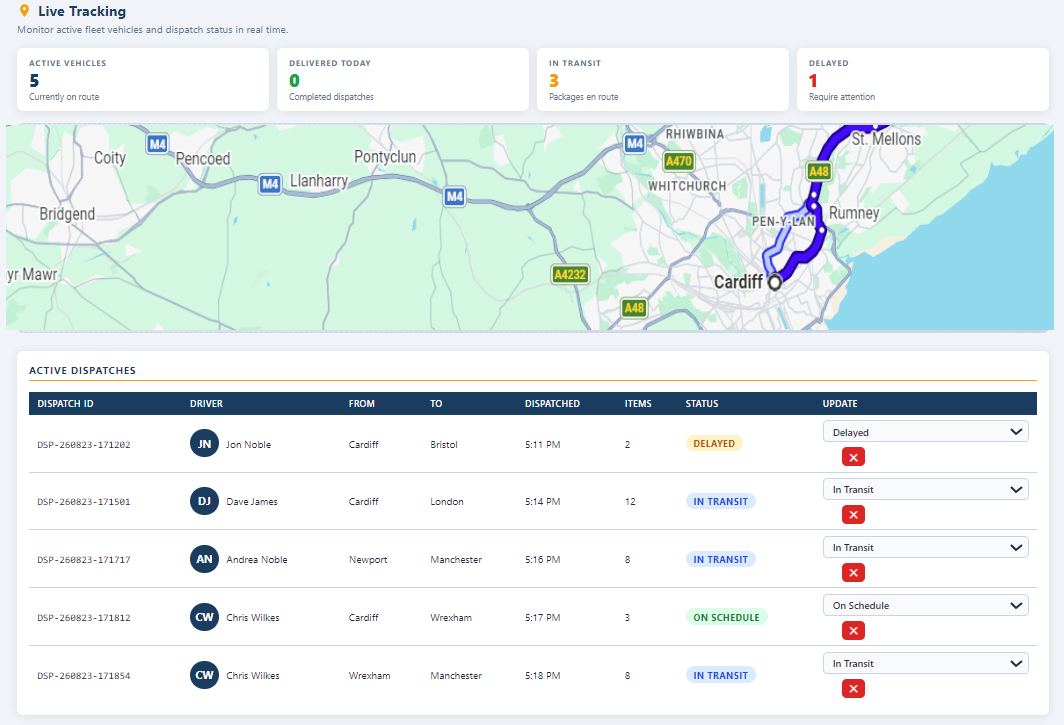Open status dropdown for dispatch DSP-260823-171854
The height and width of the screenshot is (725, 1064).
[926, 663]
